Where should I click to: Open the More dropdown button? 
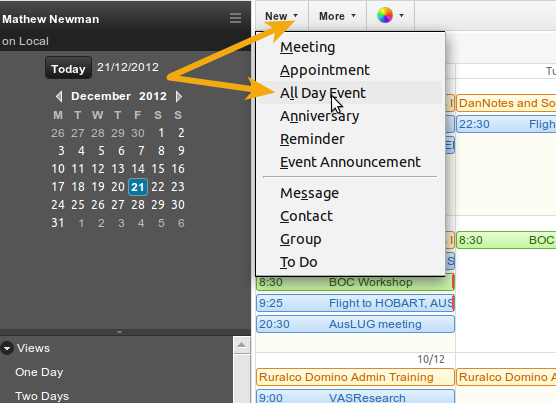[x=337, y=16]
